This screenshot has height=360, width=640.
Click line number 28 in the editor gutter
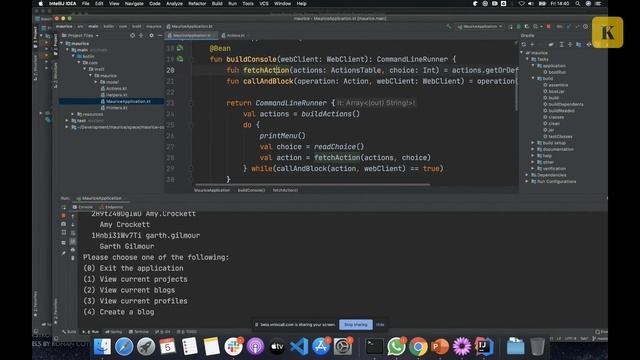pos(170,158)
